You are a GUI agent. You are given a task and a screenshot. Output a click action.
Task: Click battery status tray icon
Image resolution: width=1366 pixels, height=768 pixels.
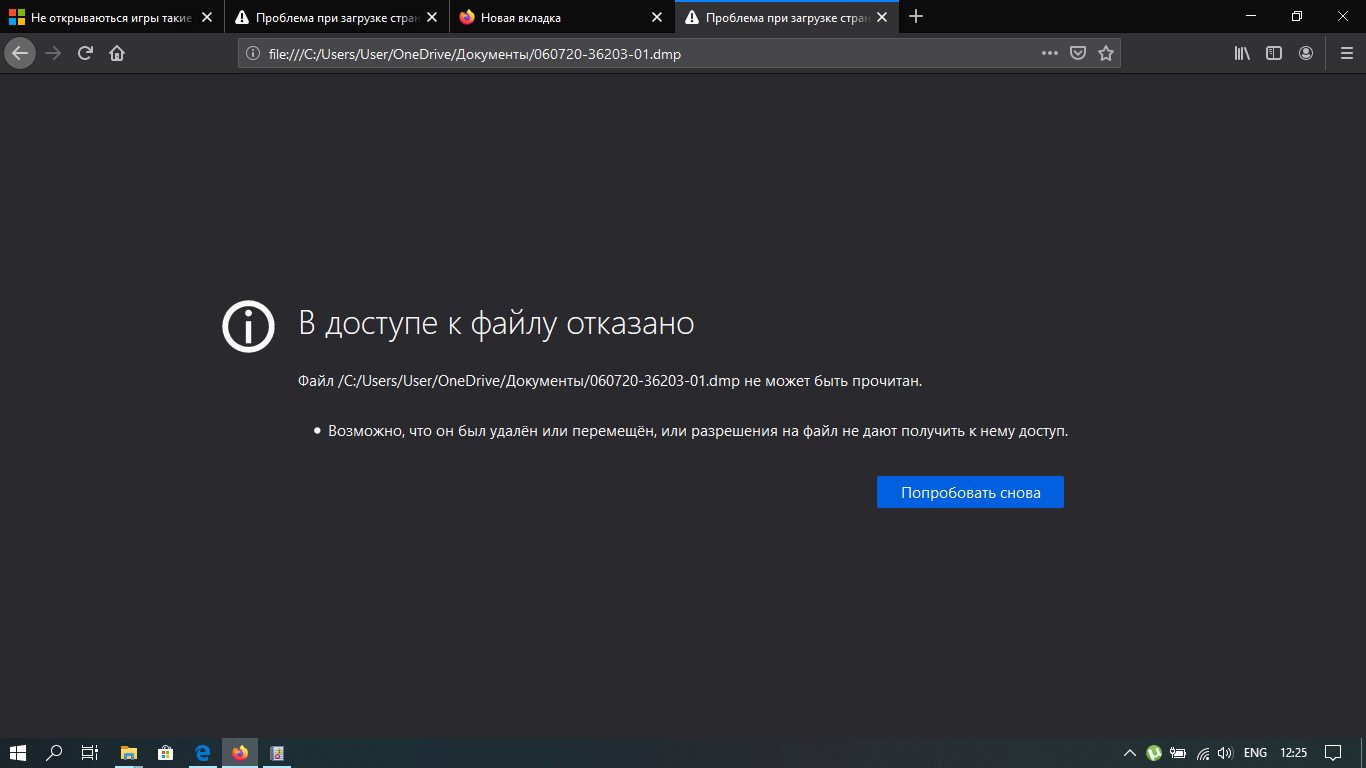click(1179, 753)
